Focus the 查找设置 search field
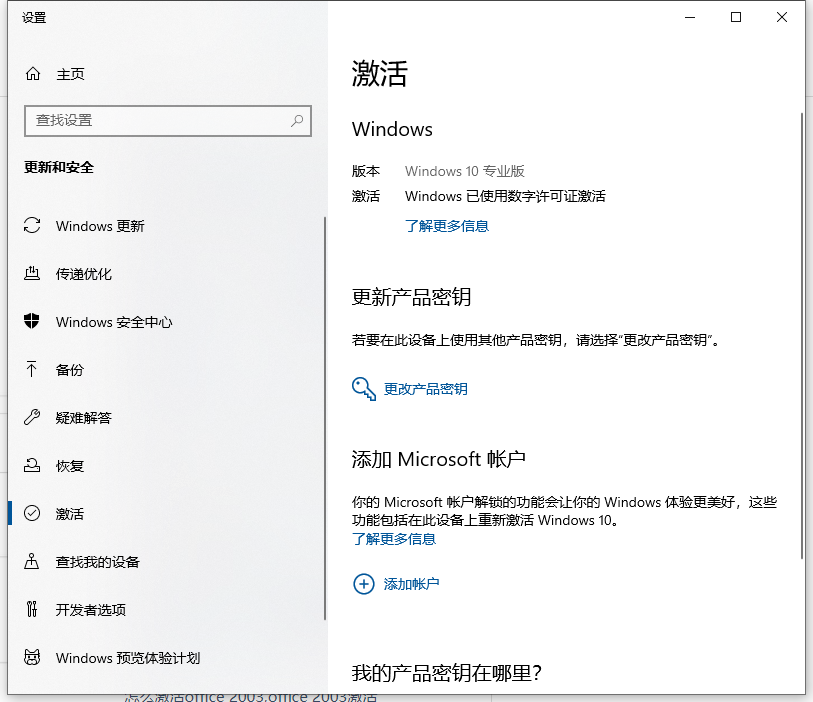 (x=167, y=121)
